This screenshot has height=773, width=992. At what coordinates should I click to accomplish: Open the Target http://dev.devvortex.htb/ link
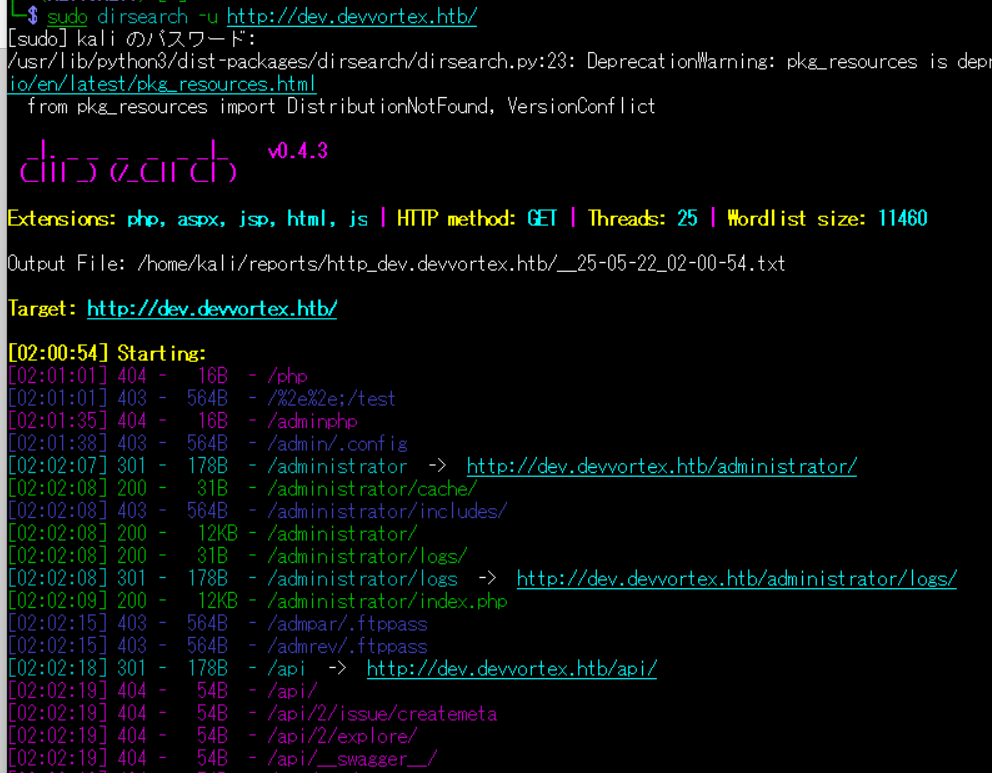pos(211,309)
